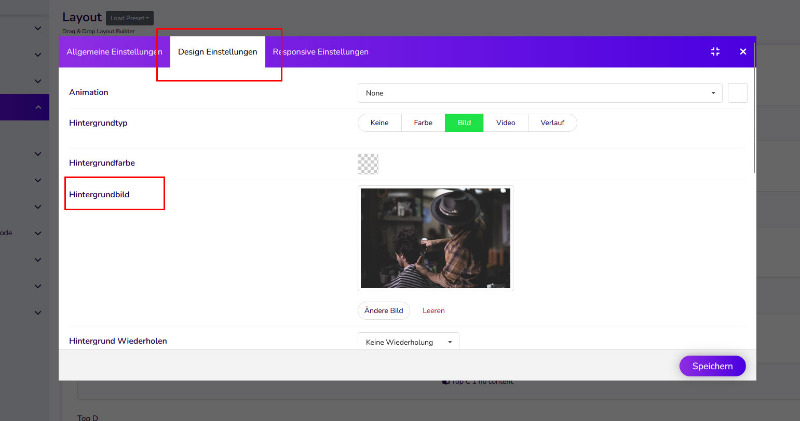Viewport: 800px width, 421px height.
Task: Choose Farbe background type
Action: (423, 123)
